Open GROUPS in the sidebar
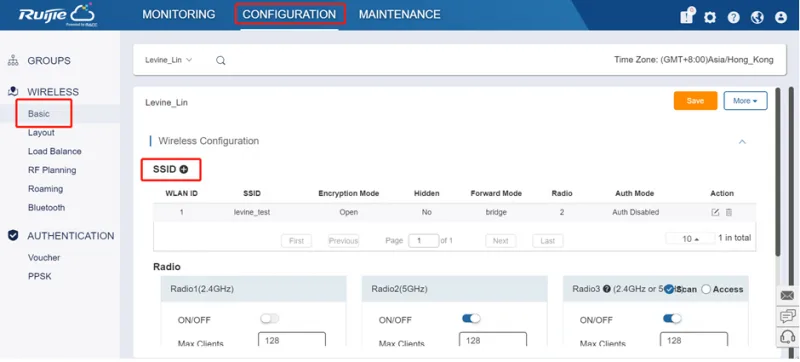Viewport: 800px width, 362px height. [x=49, y=61]
